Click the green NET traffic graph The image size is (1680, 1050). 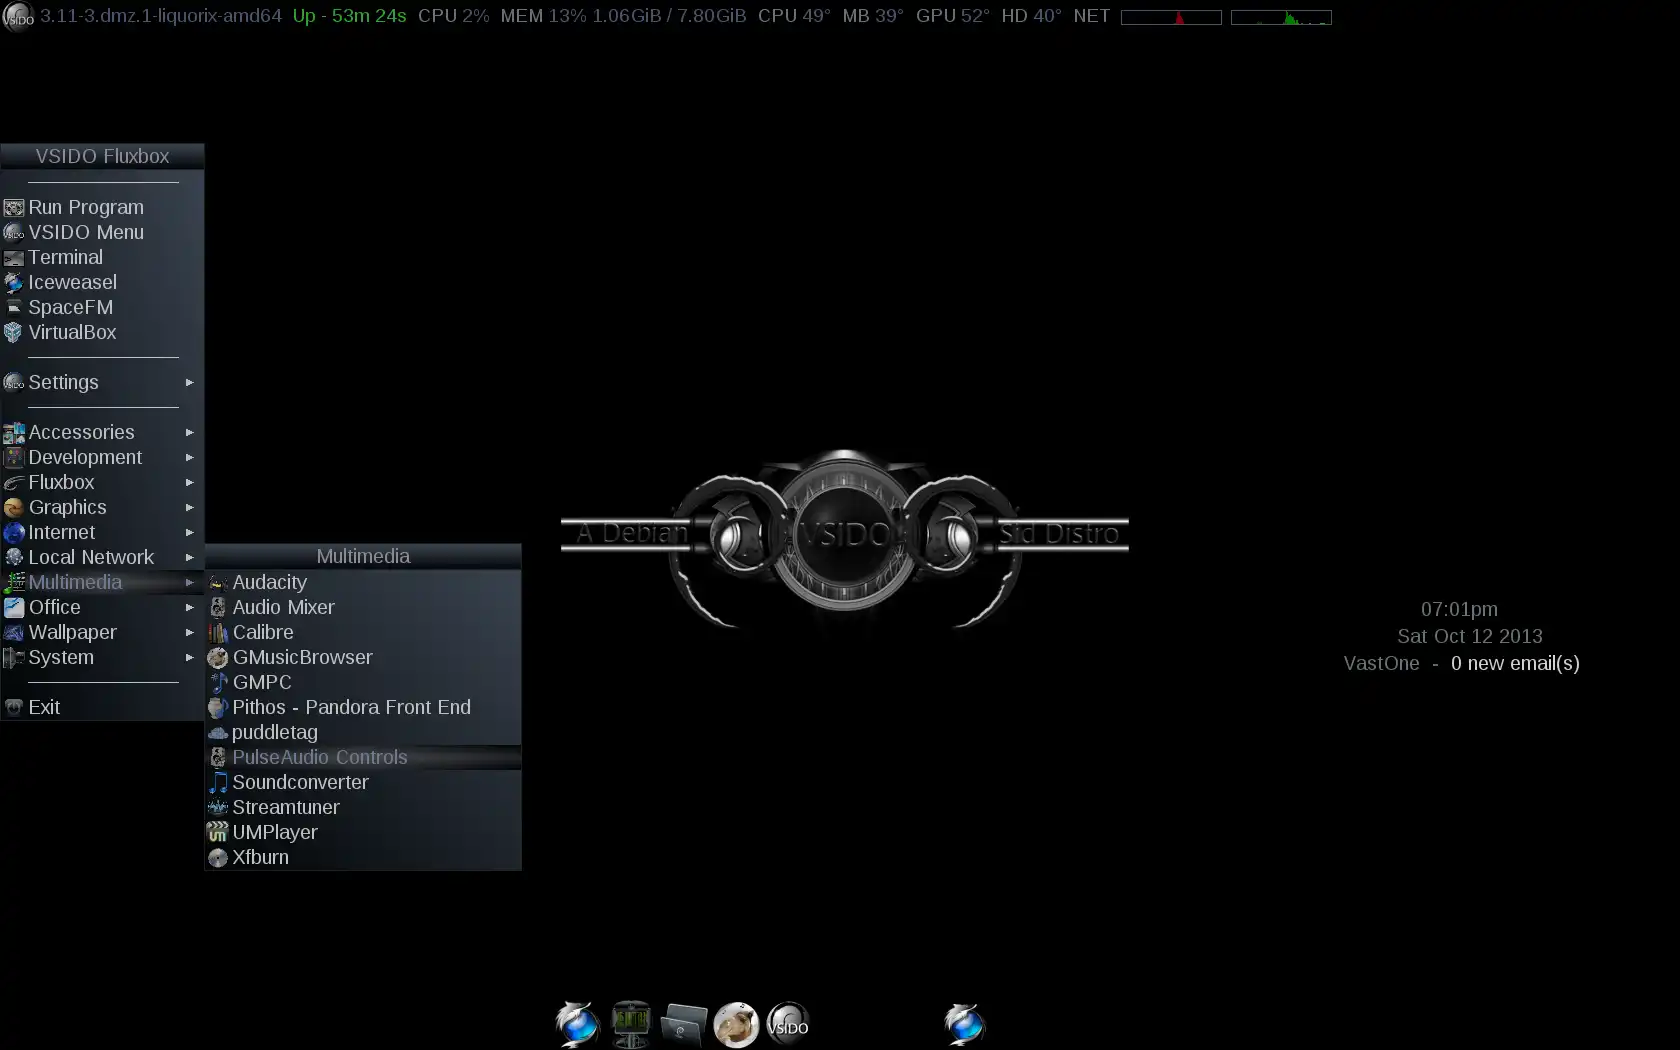1281,17
